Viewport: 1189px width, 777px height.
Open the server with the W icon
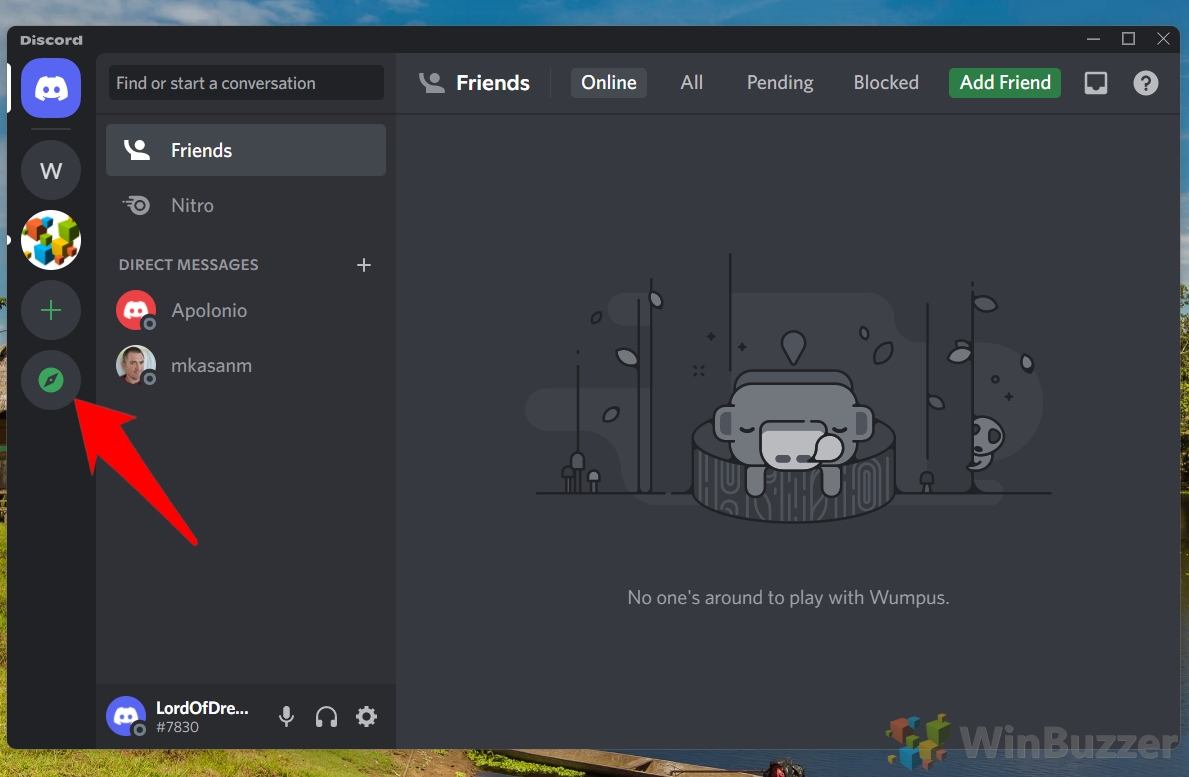click(x=51, y=171)
